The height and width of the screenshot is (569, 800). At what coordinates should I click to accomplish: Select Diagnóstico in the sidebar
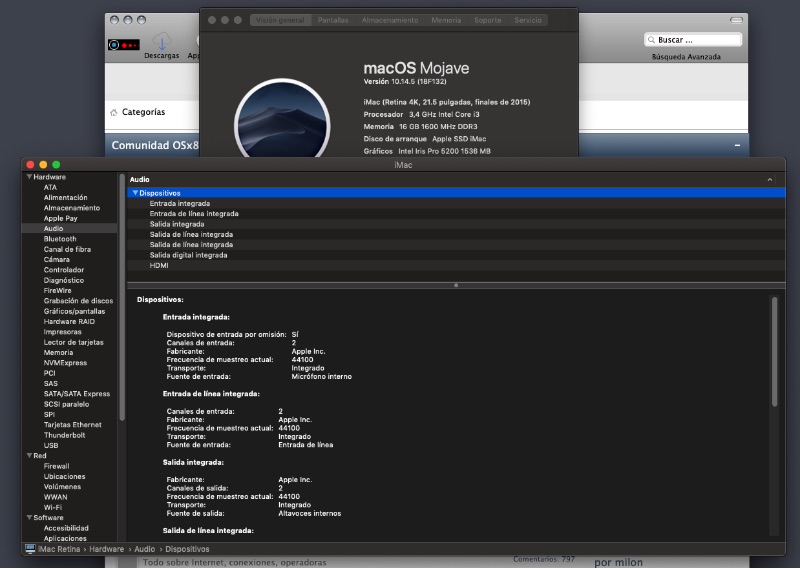(63, 280)
